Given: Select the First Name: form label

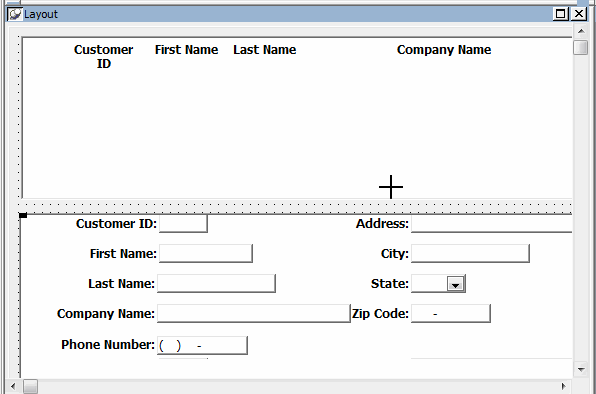Looking at the screenshot, I should pyautogui.click(x=123, y=253).
